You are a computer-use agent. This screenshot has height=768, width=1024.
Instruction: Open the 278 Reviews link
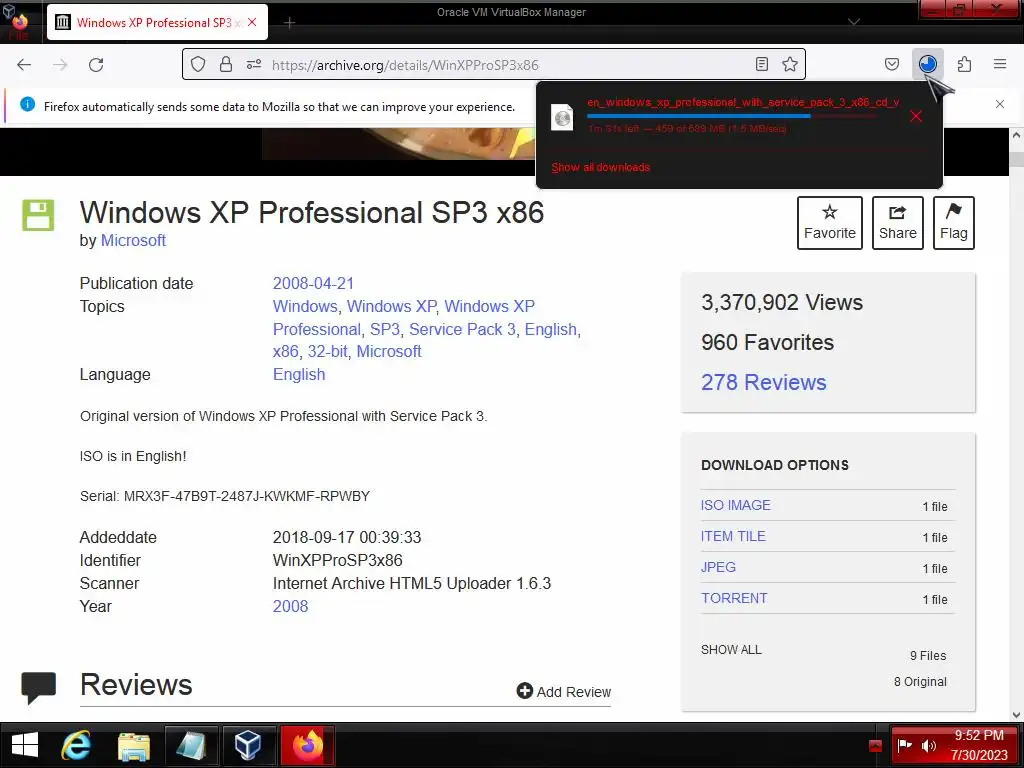763,382
